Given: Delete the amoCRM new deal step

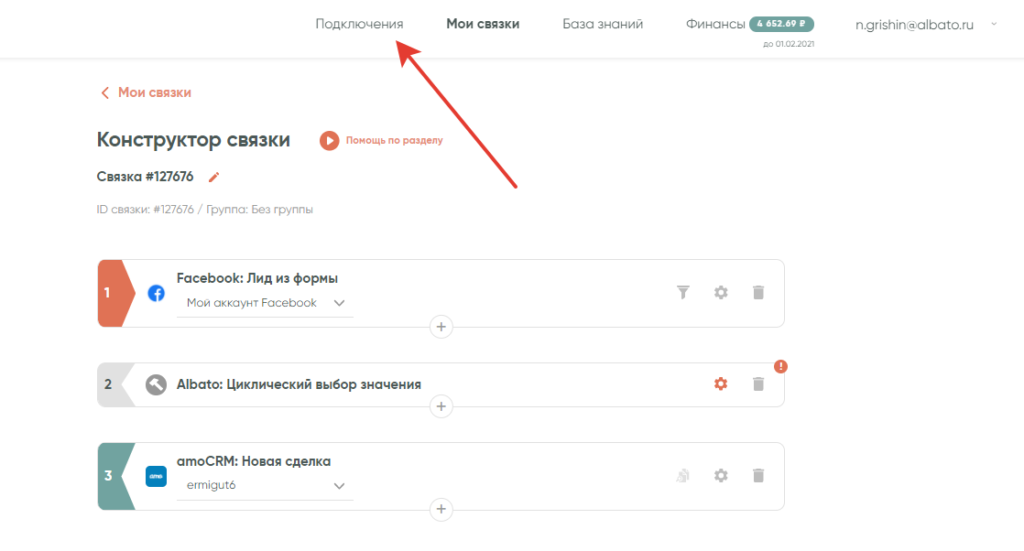Looking at the screenshot, I should tap(758, 476).
